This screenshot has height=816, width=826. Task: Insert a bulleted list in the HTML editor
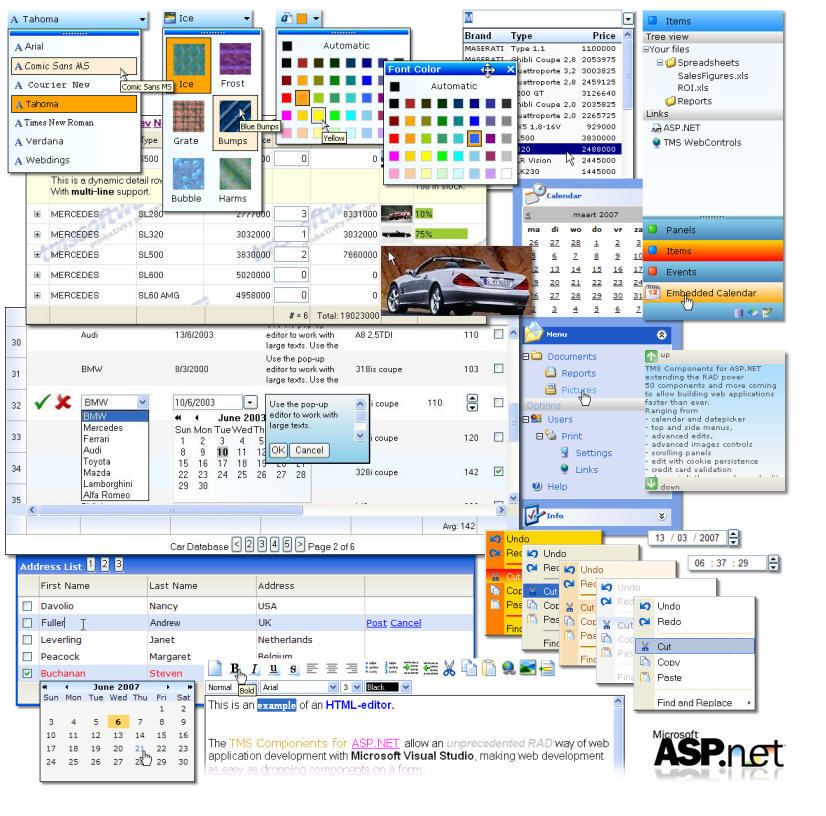tap(372, 668)
